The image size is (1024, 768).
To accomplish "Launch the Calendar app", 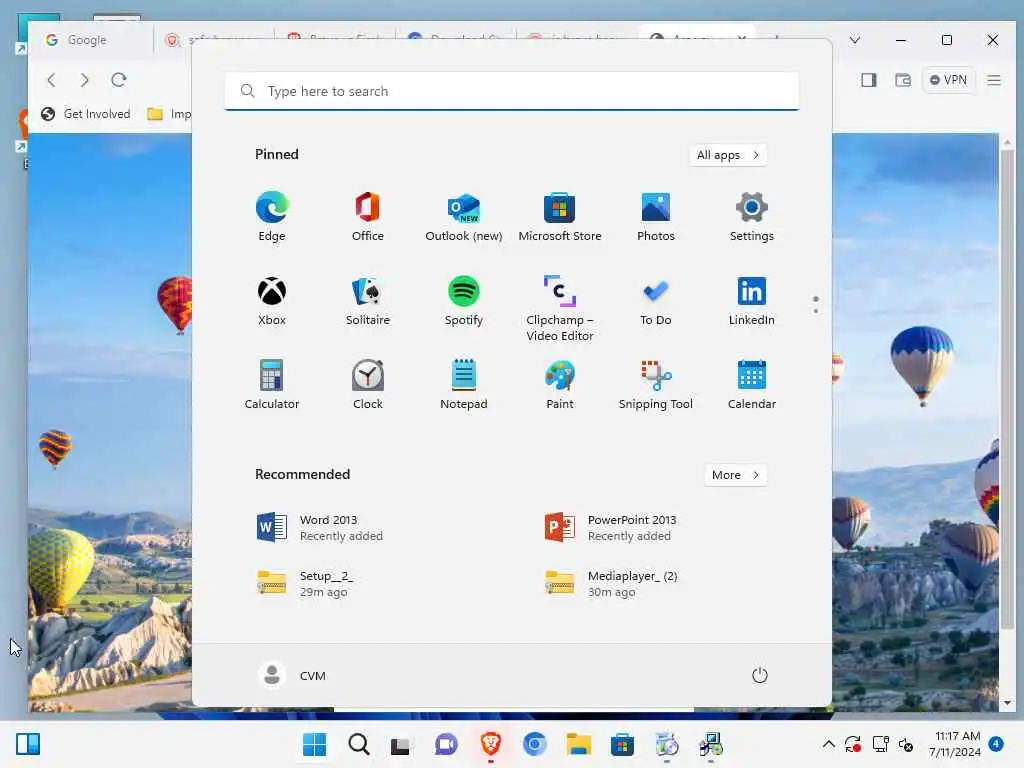I will 752,385.
